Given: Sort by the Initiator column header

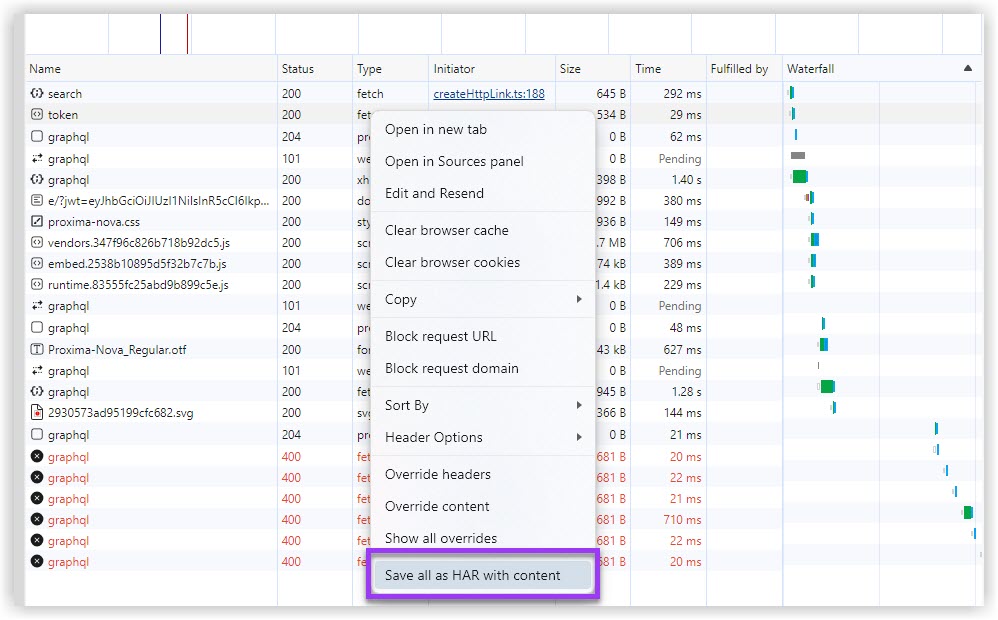Looking at the screenshot, I should (491, 69).
